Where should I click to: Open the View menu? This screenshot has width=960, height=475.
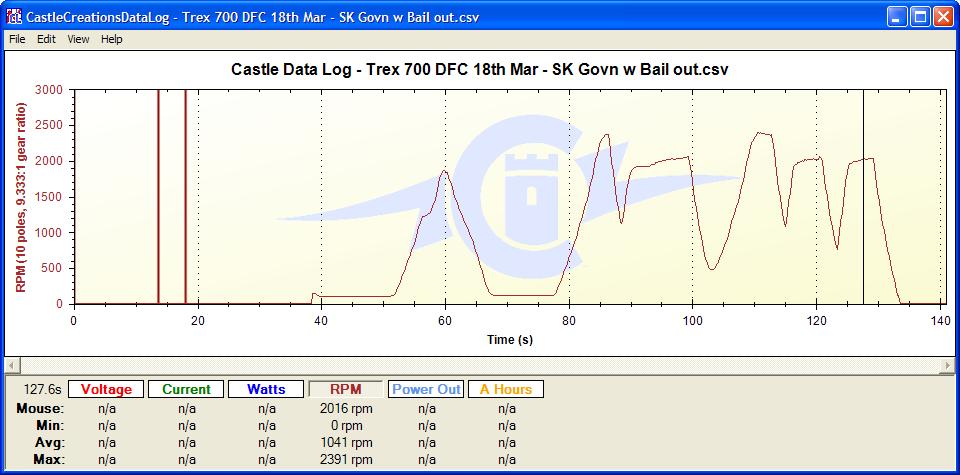[78, 39]
